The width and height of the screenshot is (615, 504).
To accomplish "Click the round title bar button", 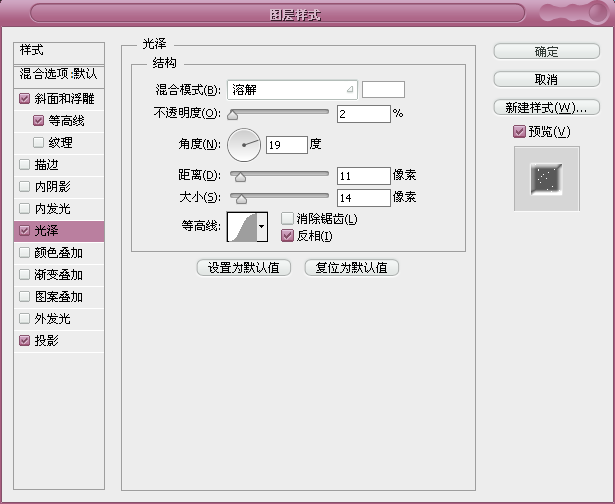I will [597, 12].
